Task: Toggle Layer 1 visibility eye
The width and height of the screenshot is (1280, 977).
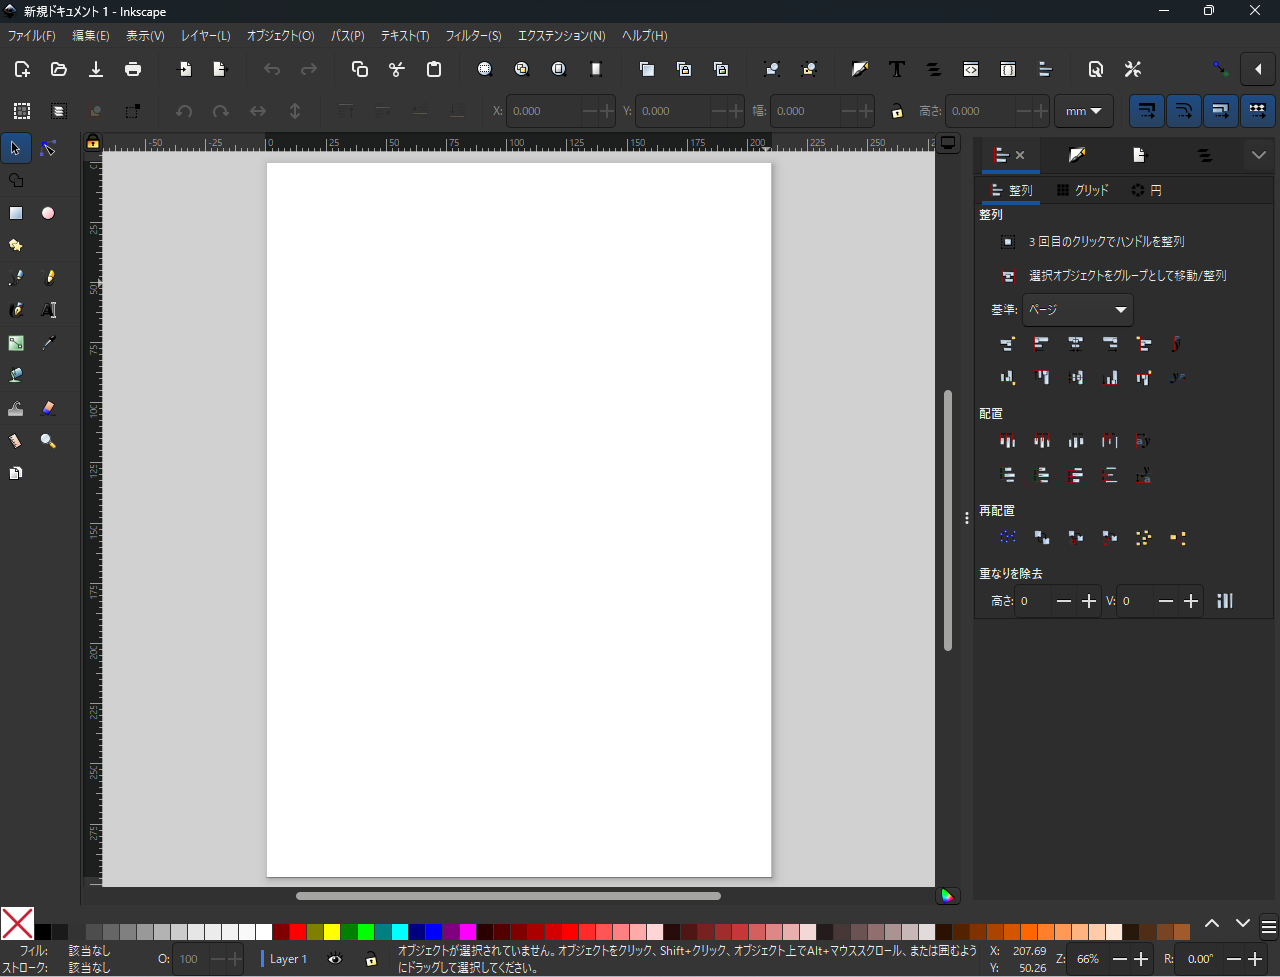Action: click(335, 959)
